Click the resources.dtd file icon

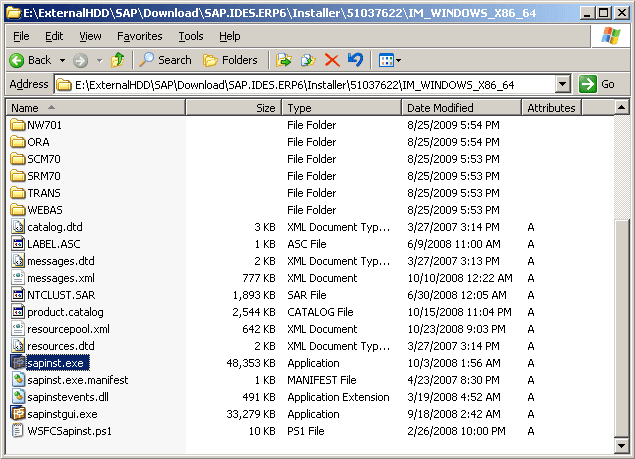[17, 346]
